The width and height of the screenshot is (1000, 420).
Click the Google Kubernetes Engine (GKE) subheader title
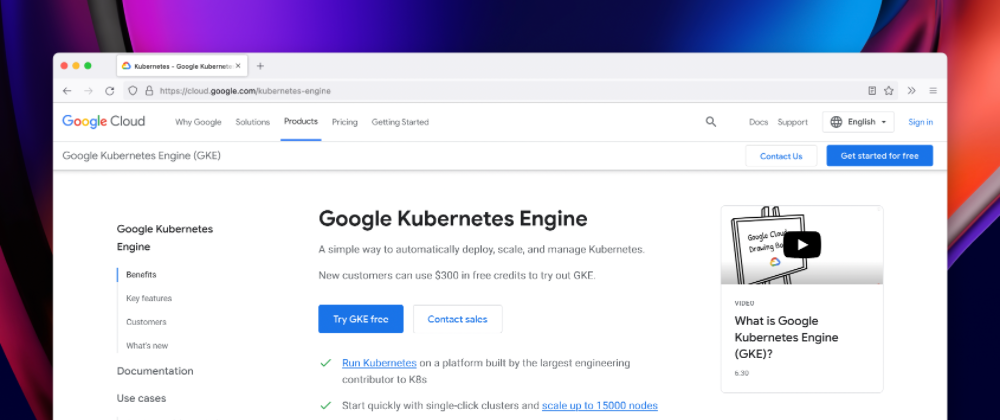(x=142, y=156)
